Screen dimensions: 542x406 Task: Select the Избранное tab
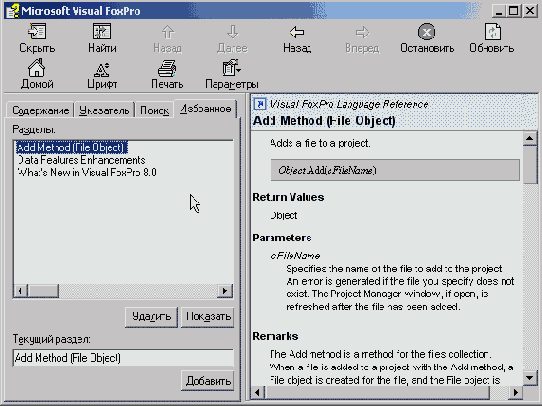205,108
